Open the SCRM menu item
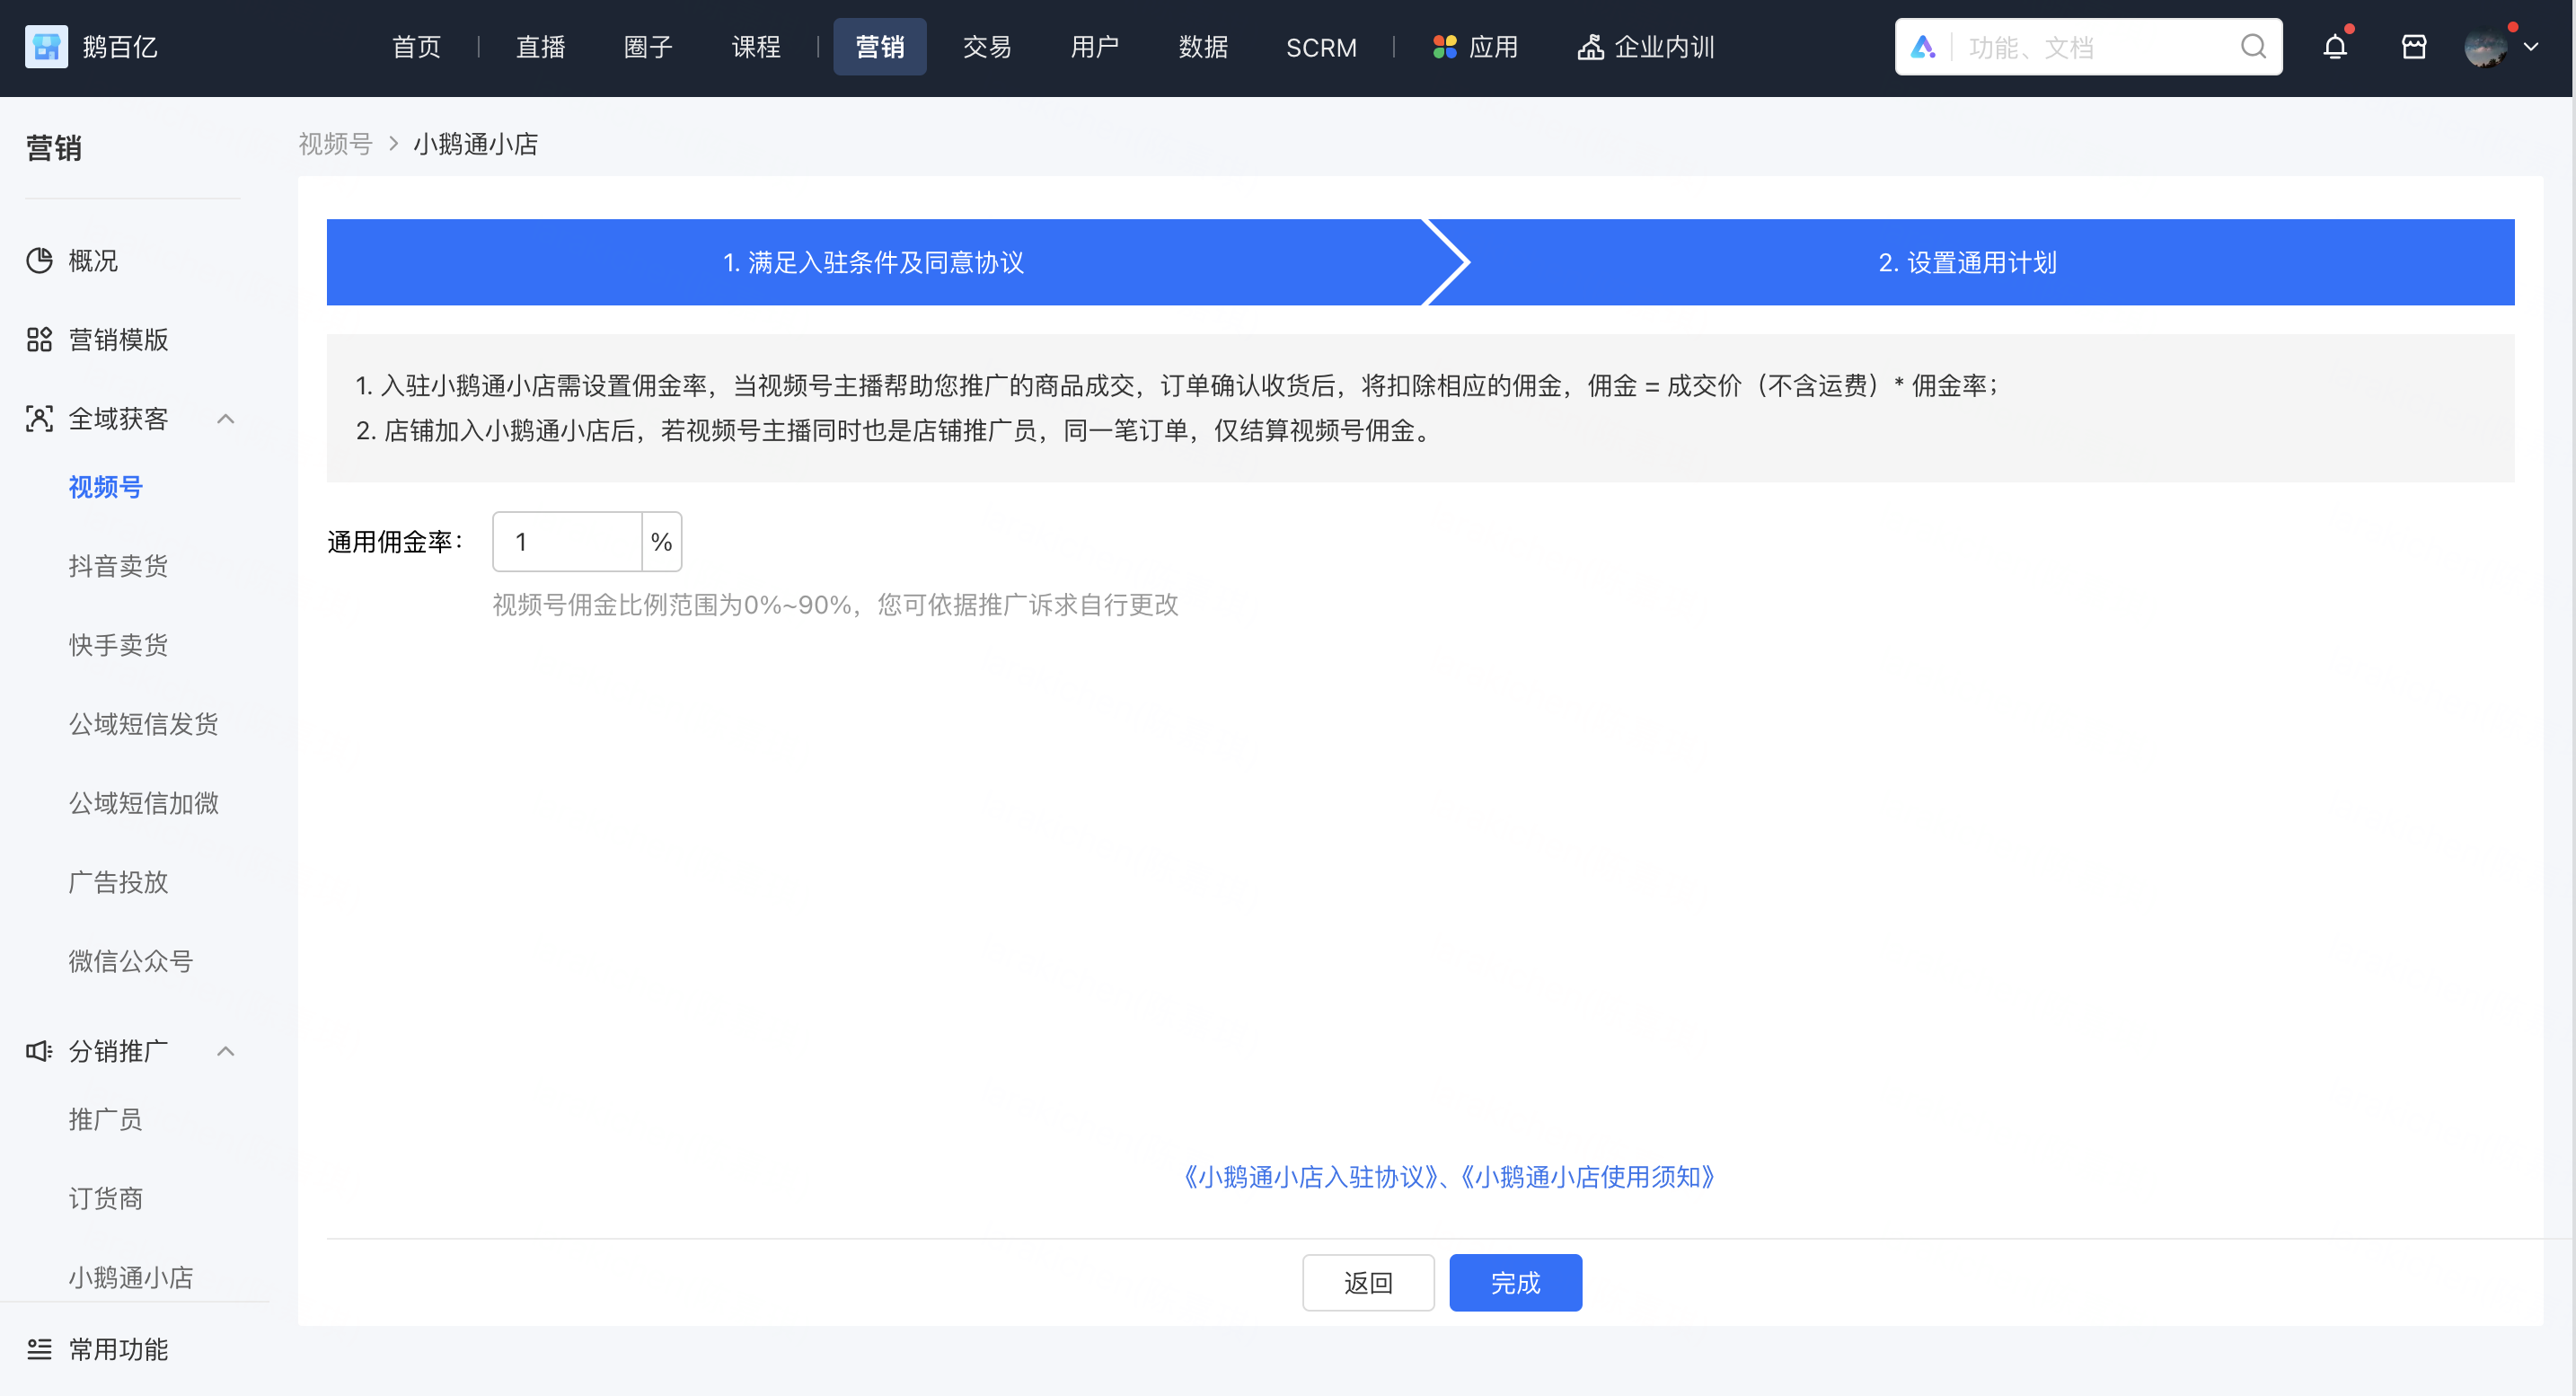The width and height of the screenshot is (2576, 1396). pos(1321,46)
